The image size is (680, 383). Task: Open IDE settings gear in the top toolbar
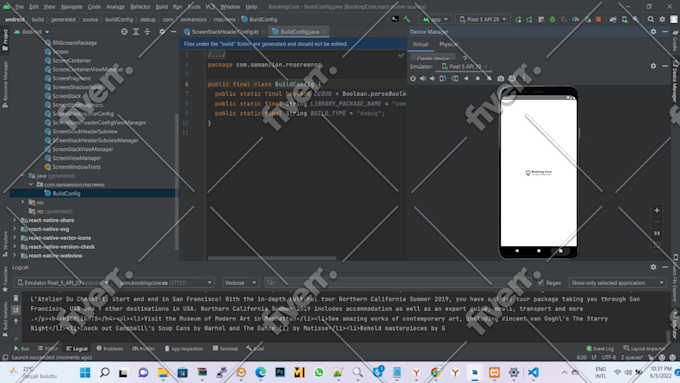(662, 19)
